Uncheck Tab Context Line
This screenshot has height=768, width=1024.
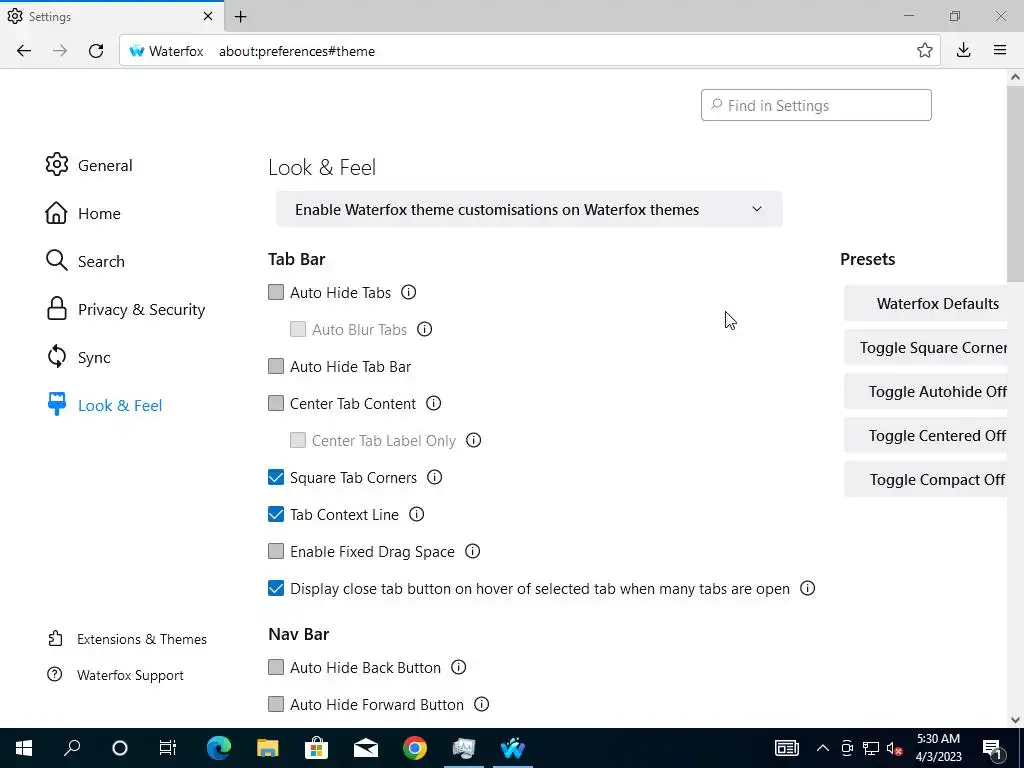pyautogui.click(x=276, y=514)
